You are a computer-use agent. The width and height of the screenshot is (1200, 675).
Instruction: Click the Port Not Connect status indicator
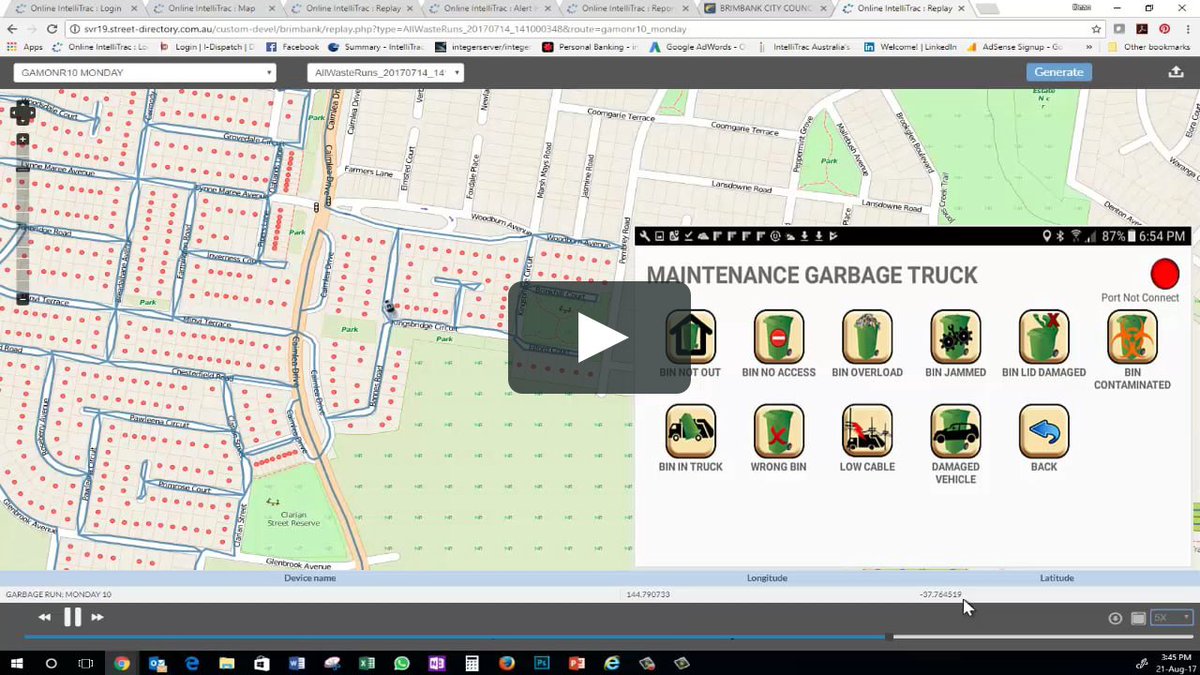(x=1163, y=271)
